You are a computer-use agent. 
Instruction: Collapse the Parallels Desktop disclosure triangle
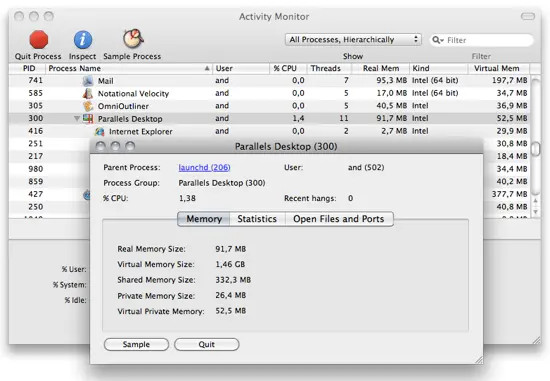pyautogui.click(x=76, y=119)
